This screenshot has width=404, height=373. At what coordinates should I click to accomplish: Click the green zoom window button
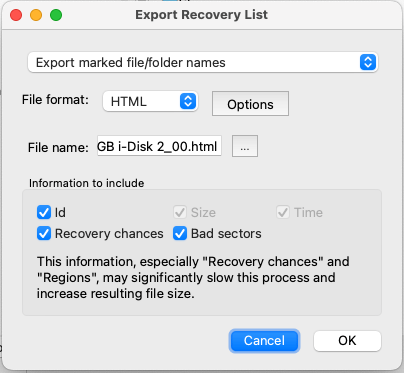(x=56, y=15)
